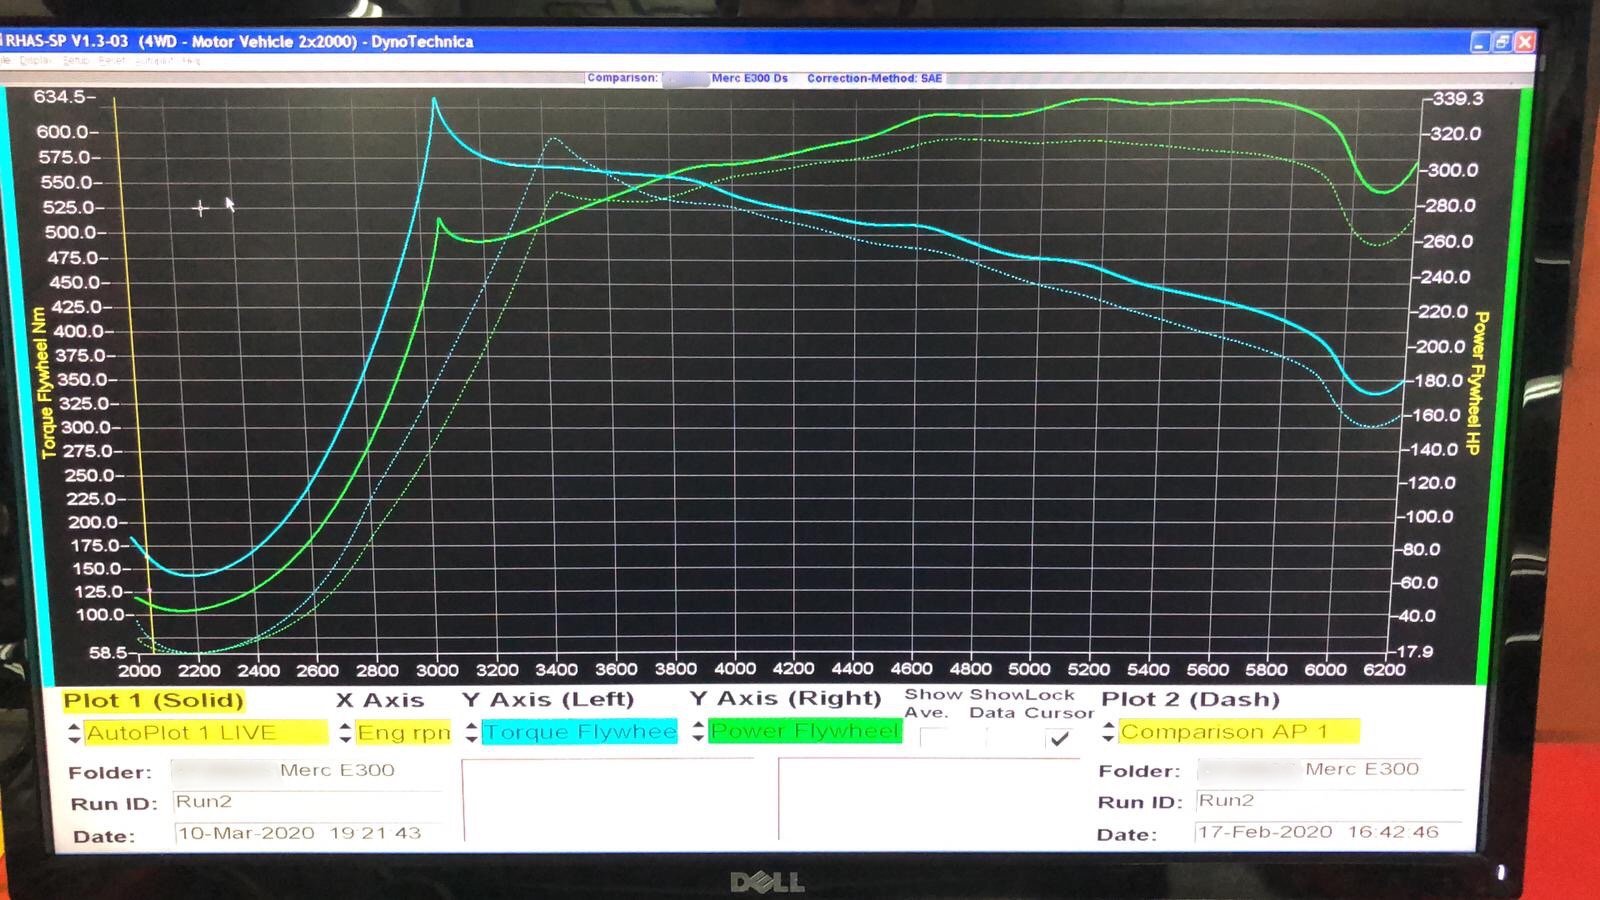
Task: Click Plot 2 Folder field showing Merc E300
Action: coord(1330,769)
